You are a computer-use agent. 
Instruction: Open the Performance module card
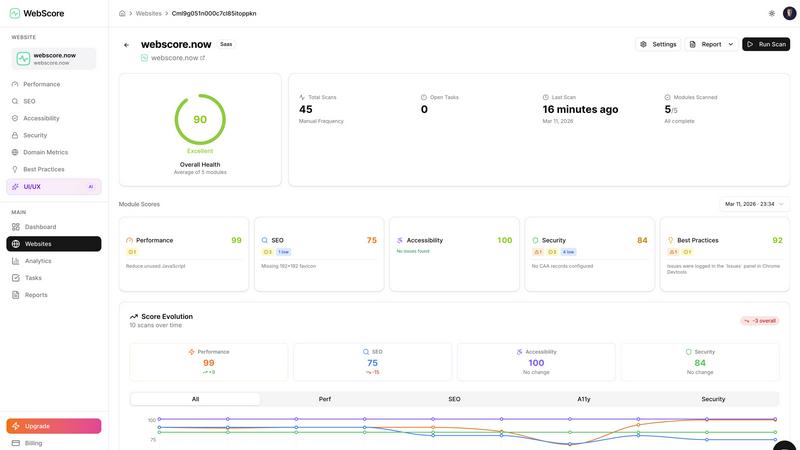click(184, 254)
